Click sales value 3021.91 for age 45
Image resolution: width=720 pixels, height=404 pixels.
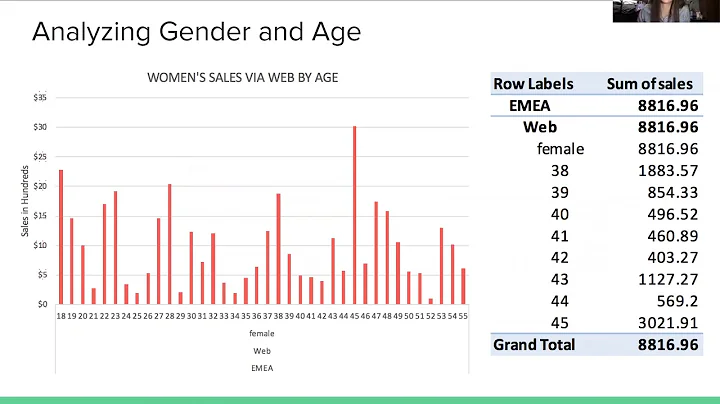(x=668, y=323)
